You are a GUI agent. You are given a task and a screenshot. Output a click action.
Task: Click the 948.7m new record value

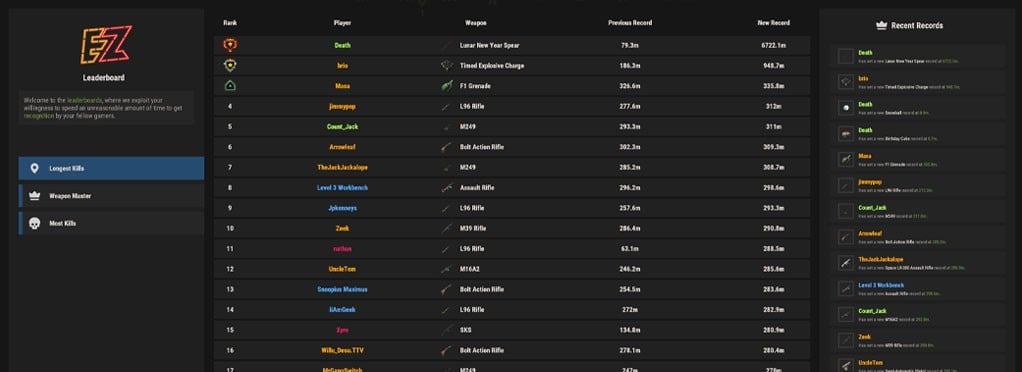coord(774,66)
